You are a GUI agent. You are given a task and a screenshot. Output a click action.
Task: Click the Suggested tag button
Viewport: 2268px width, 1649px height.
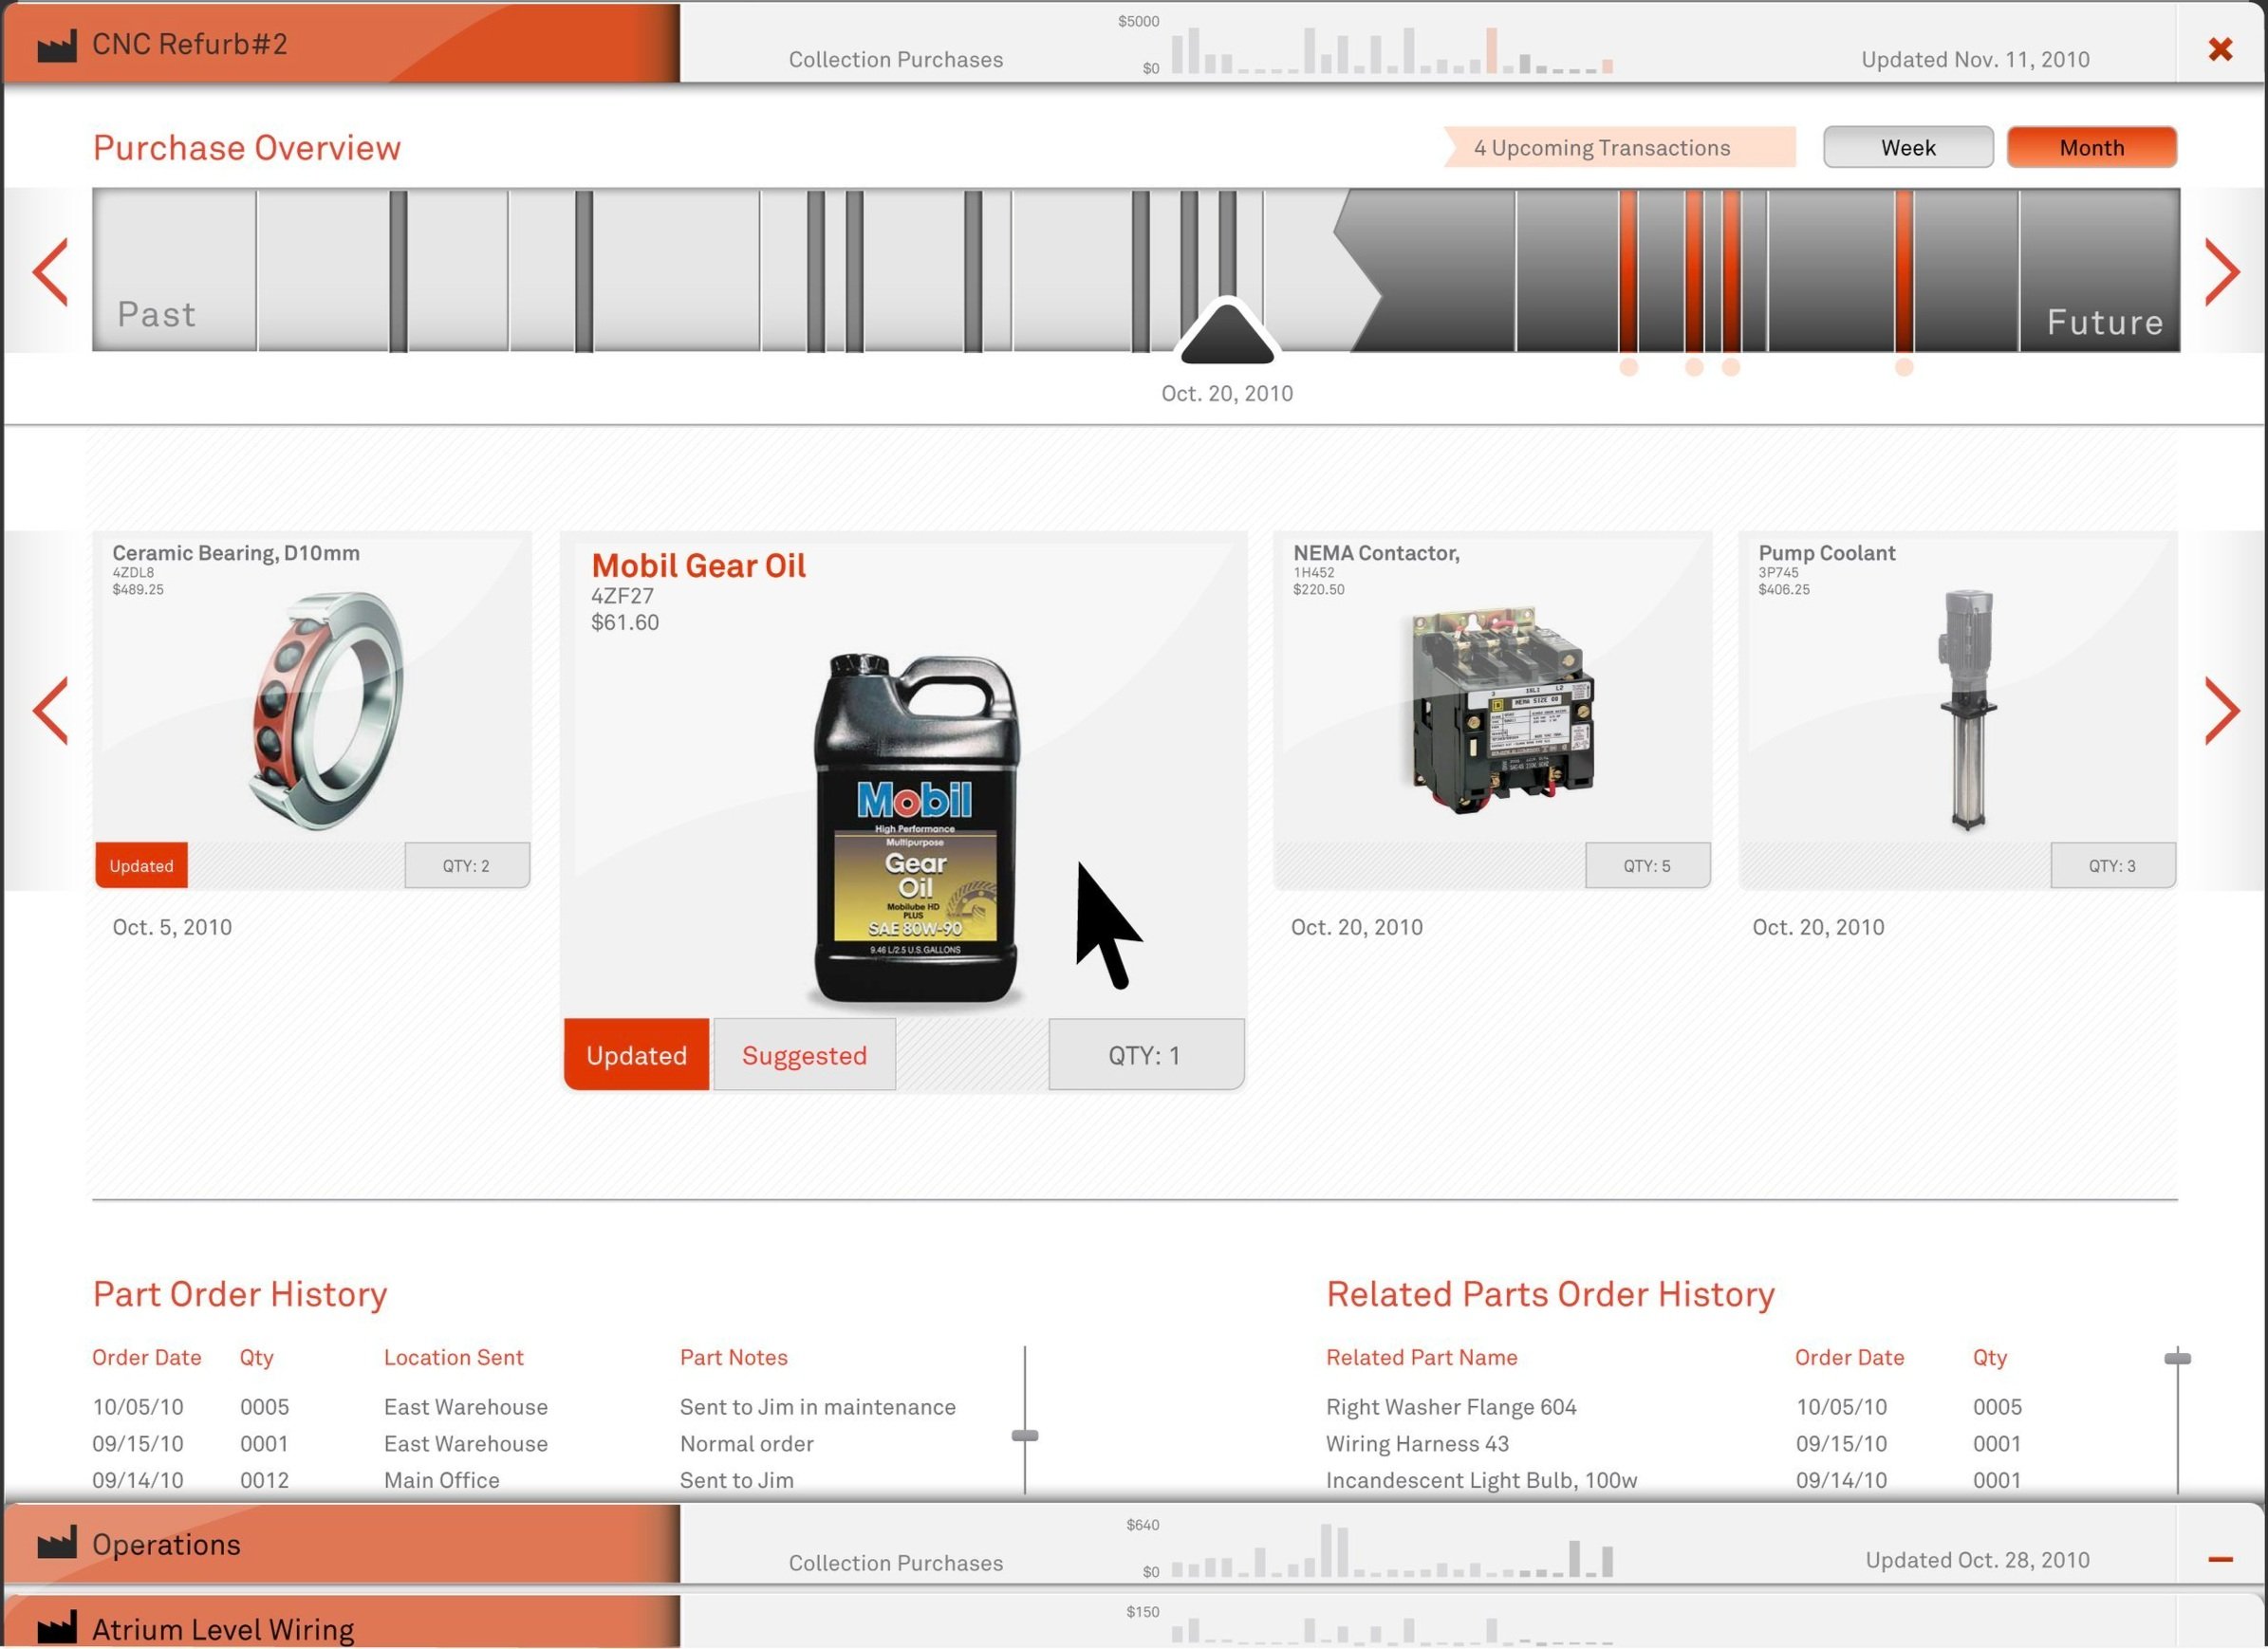point(804,1055)
